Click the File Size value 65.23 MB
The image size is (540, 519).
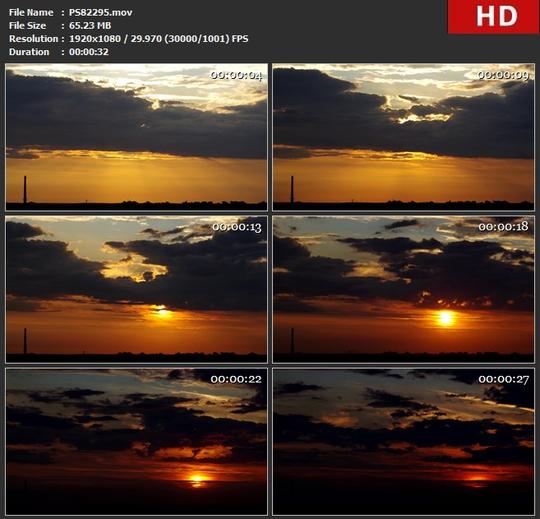[90, 25]
